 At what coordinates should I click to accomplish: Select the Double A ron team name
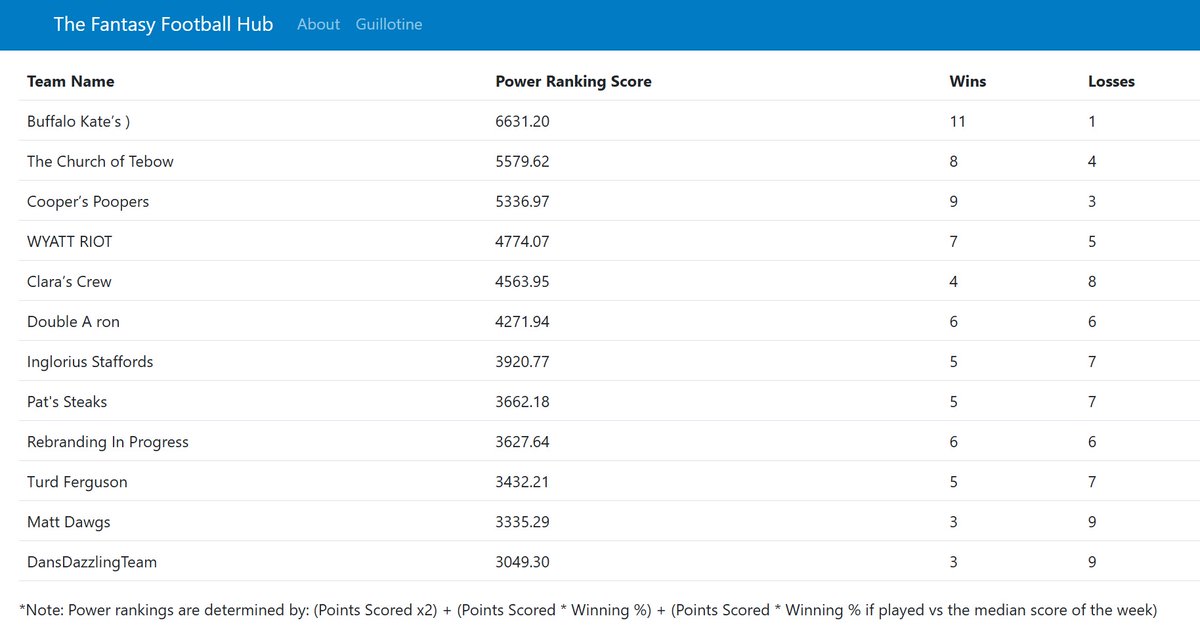pyautogui.click(x=73, y=321)
